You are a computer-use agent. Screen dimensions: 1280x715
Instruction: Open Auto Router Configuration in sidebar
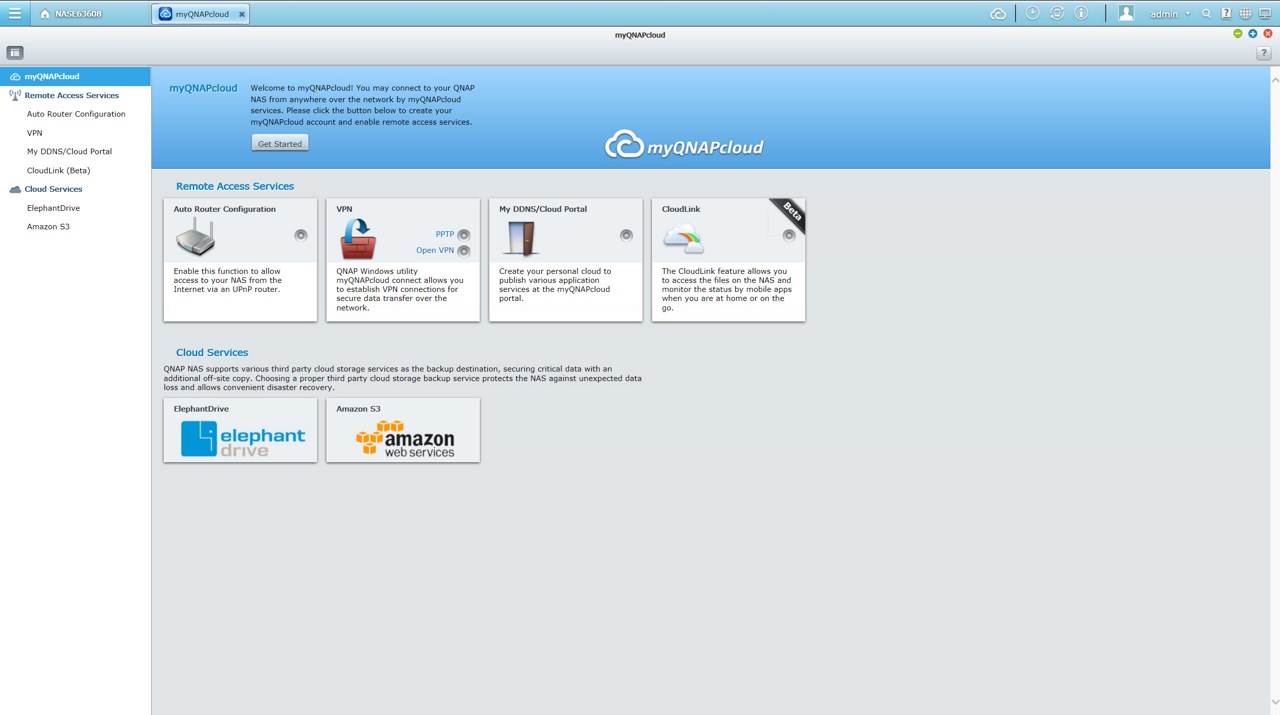click(76, 114)
